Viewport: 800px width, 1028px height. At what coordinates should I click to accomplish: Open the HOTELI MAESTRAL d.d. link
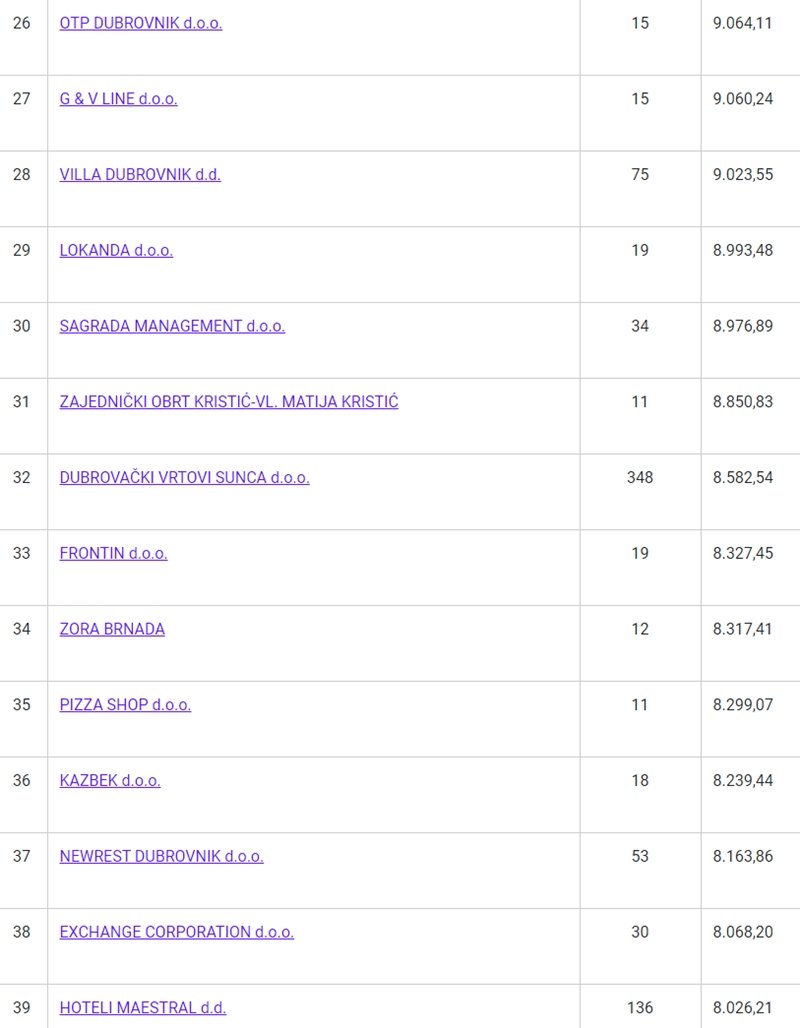(x=142, y=1008)
